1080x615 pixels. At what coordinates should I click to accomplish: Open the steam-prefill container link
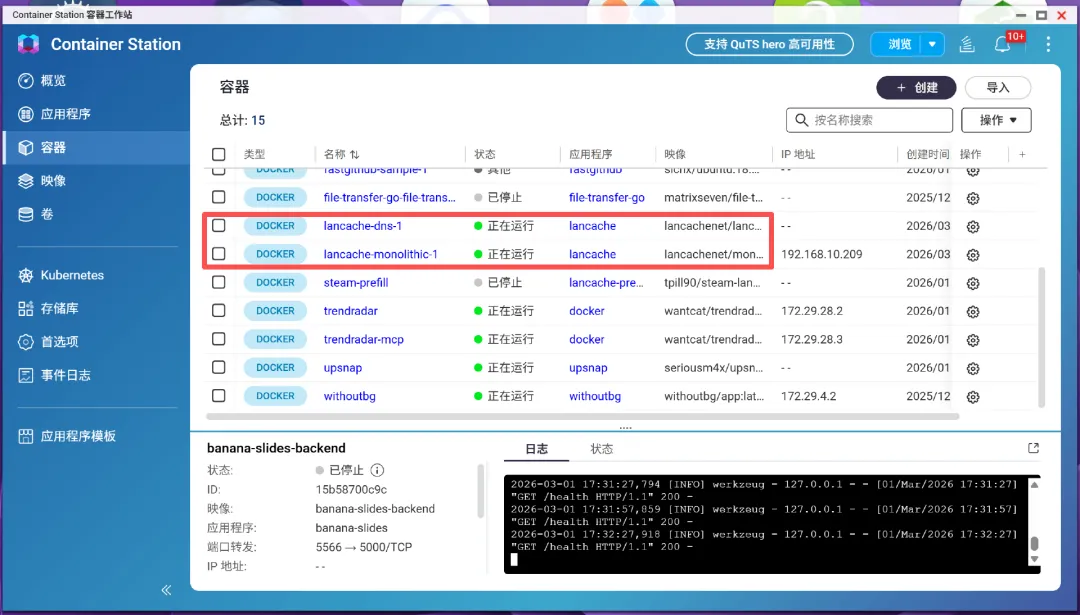pyautogui.click(x=356, y=282)
